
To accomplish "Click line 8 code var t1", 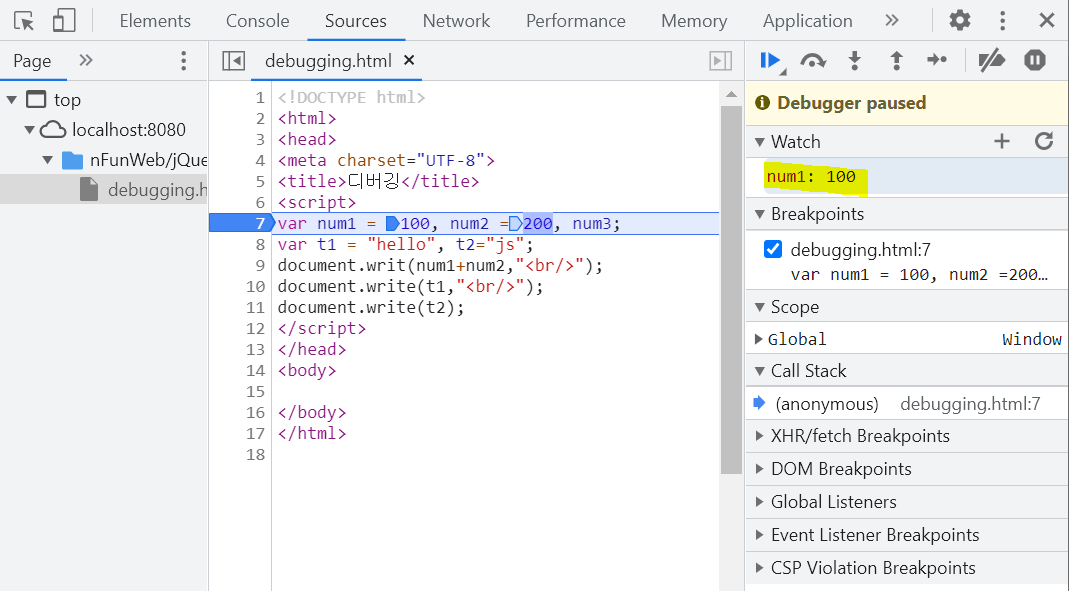I will click(406, 244).
